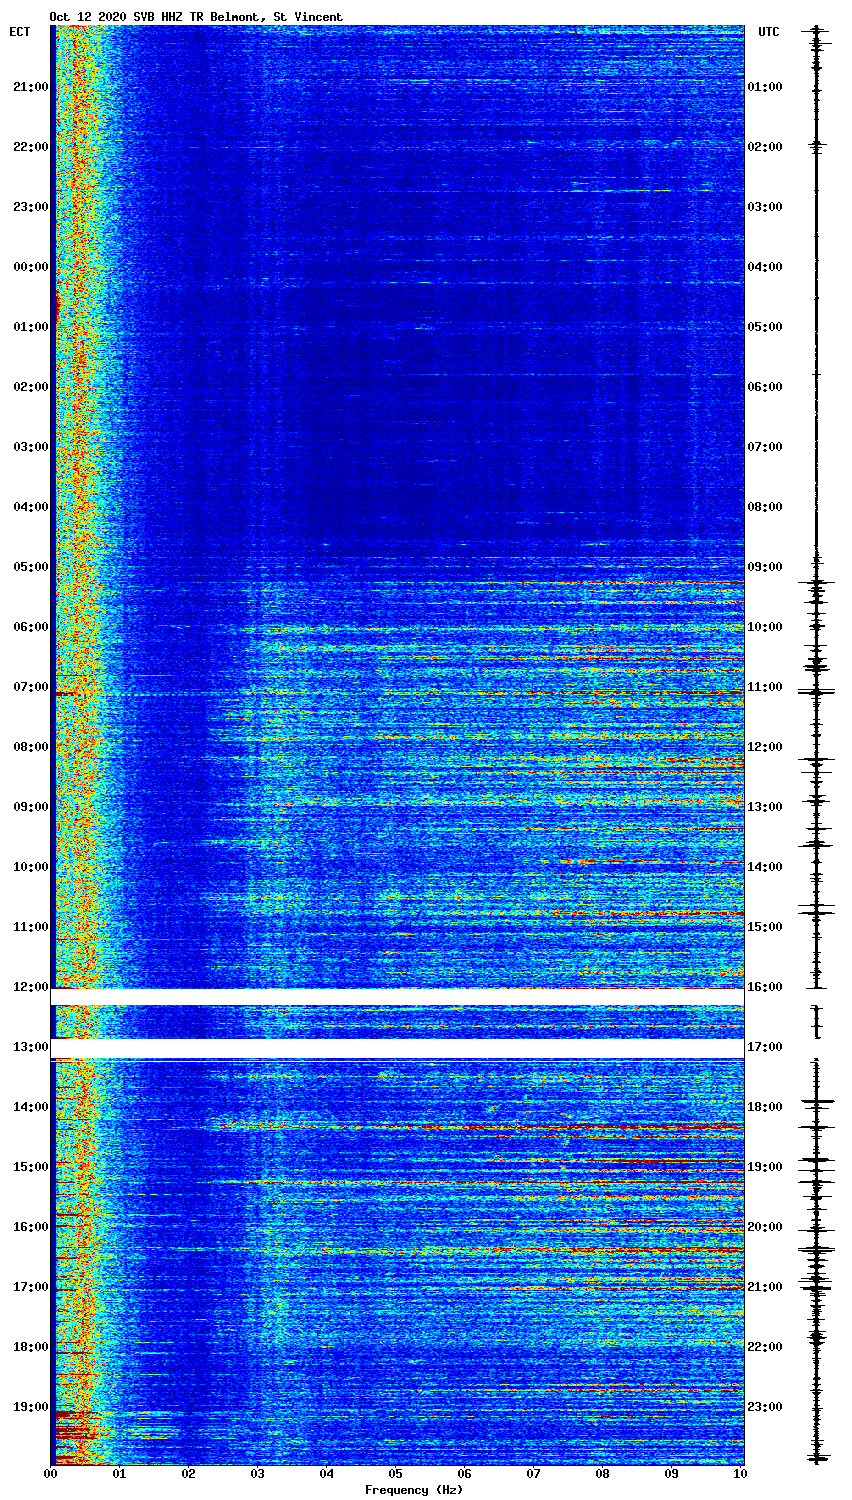Click the 10:00 UTC time label

click(765, 627)
